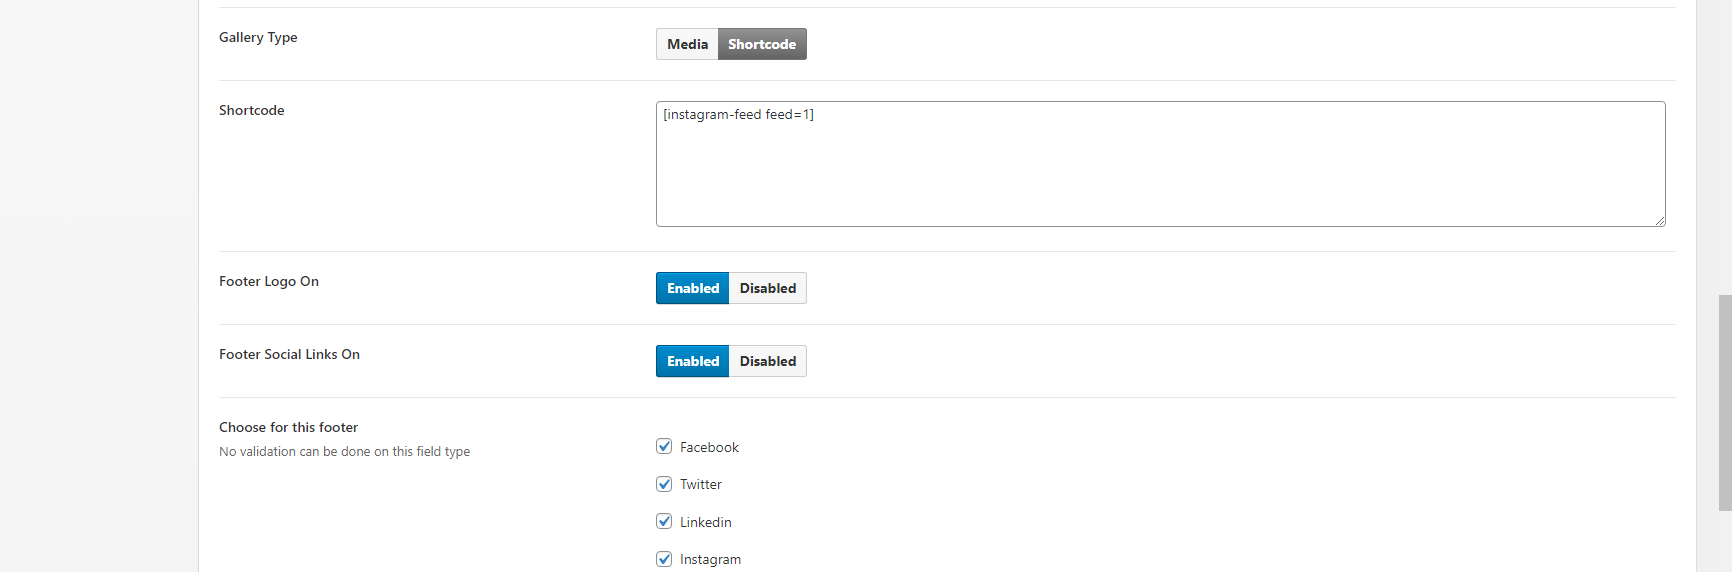Click the Choose for this footer heading
The image size is (1732, 572).
tap(288, 427)
